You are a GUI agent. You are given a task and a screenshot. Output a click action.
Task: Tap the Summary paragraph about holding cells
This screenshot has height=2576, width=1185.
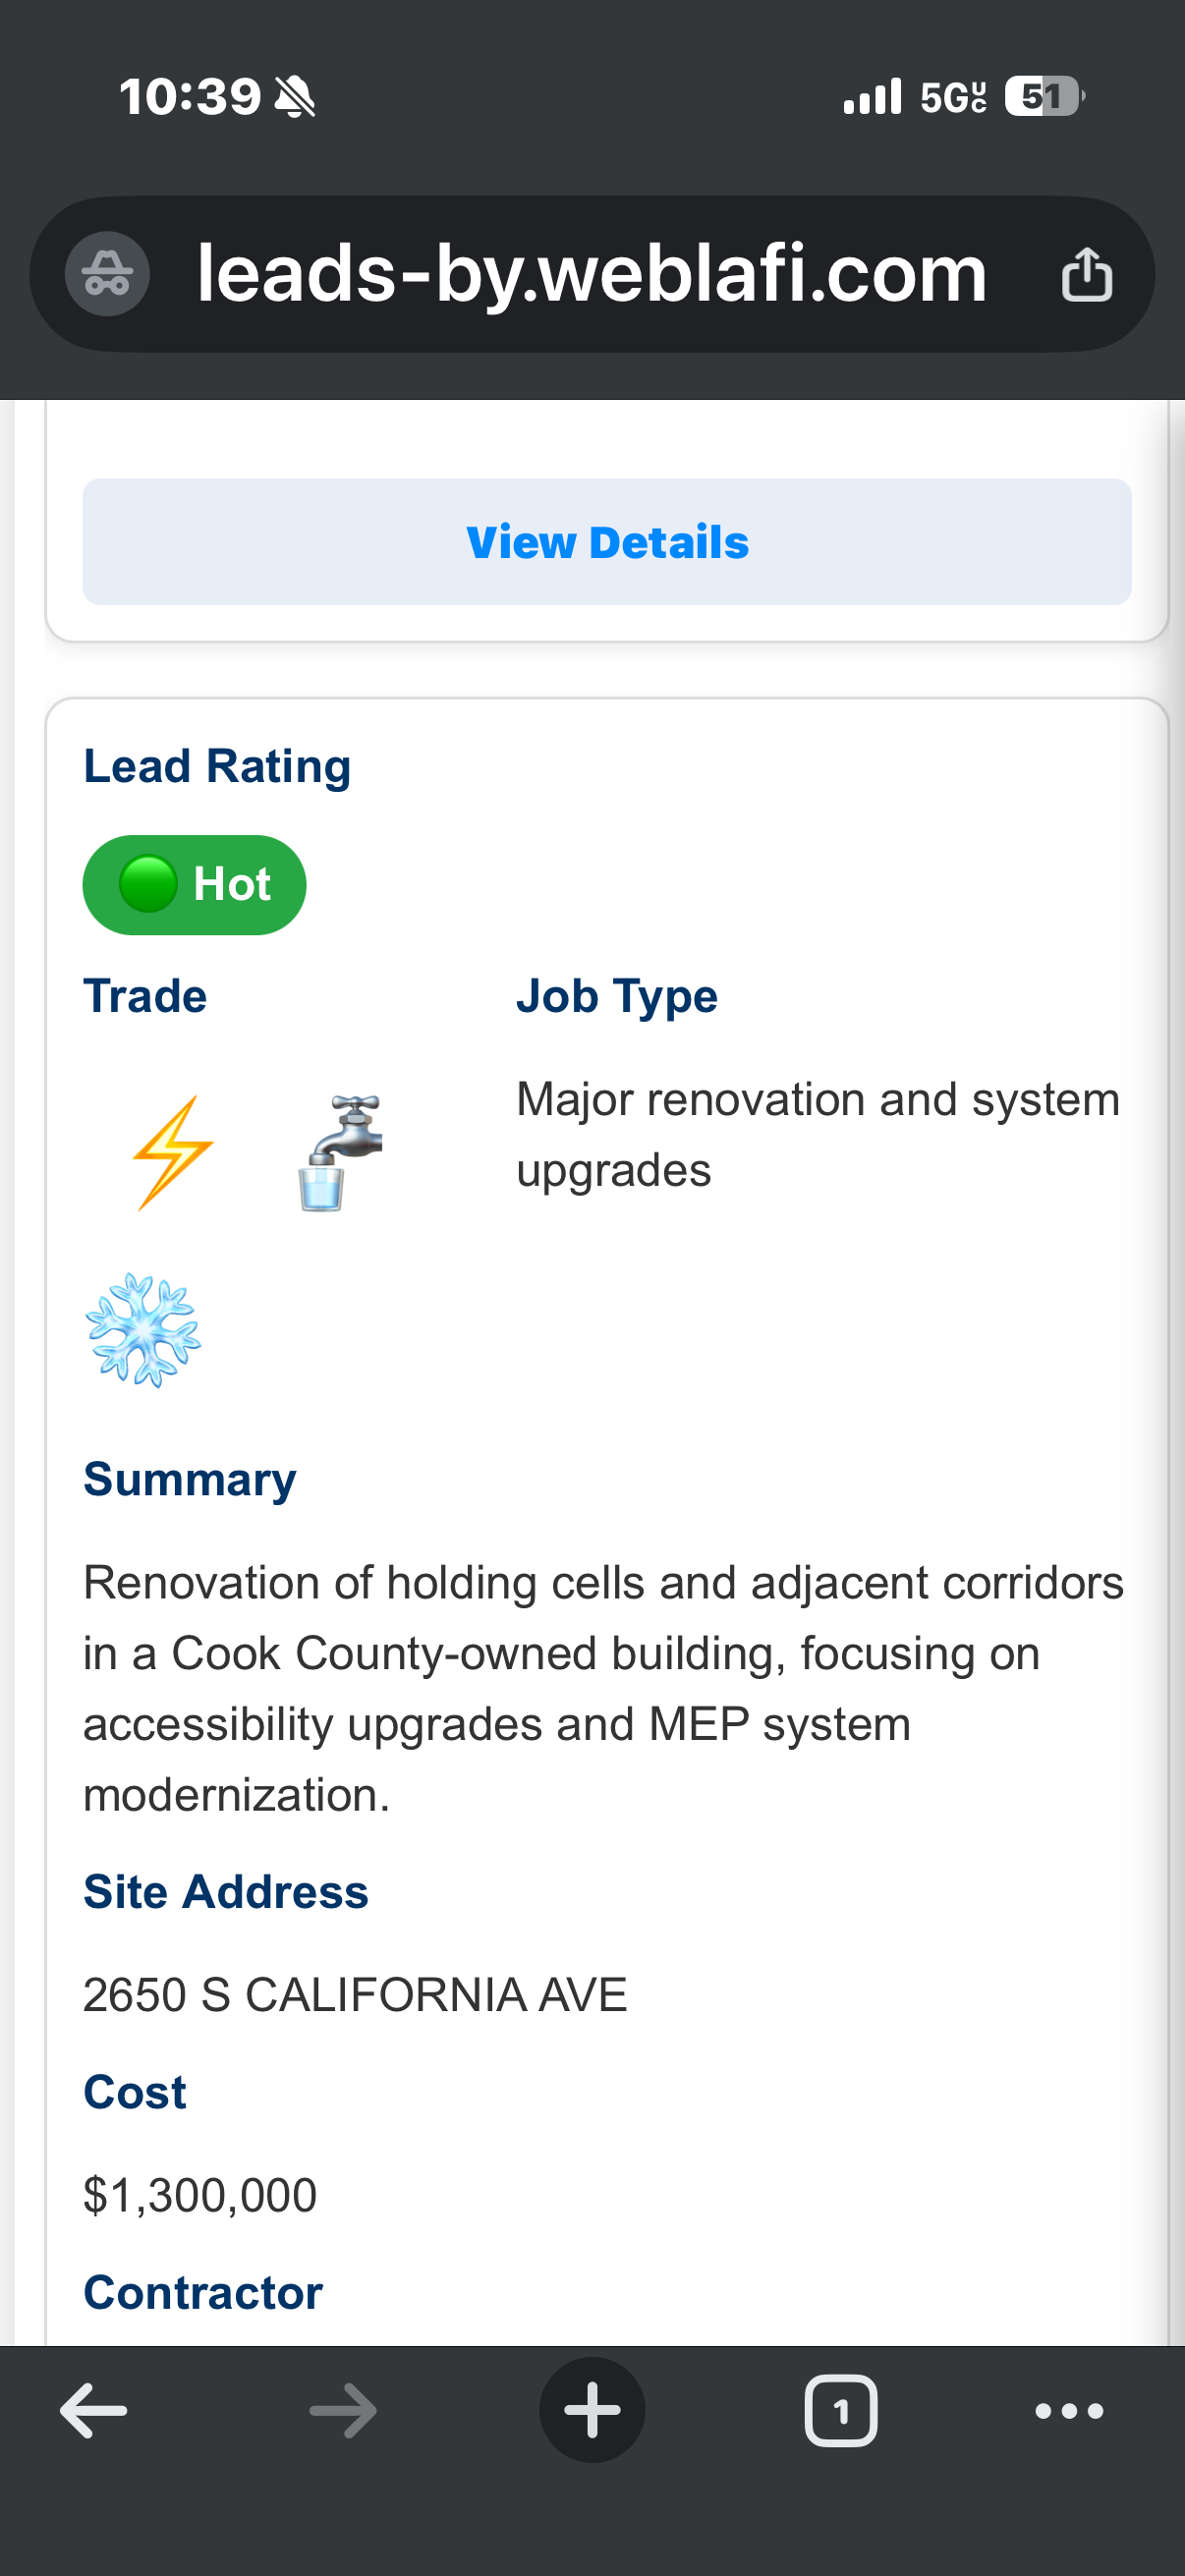pyautogui.click(x=603, y=1689)
